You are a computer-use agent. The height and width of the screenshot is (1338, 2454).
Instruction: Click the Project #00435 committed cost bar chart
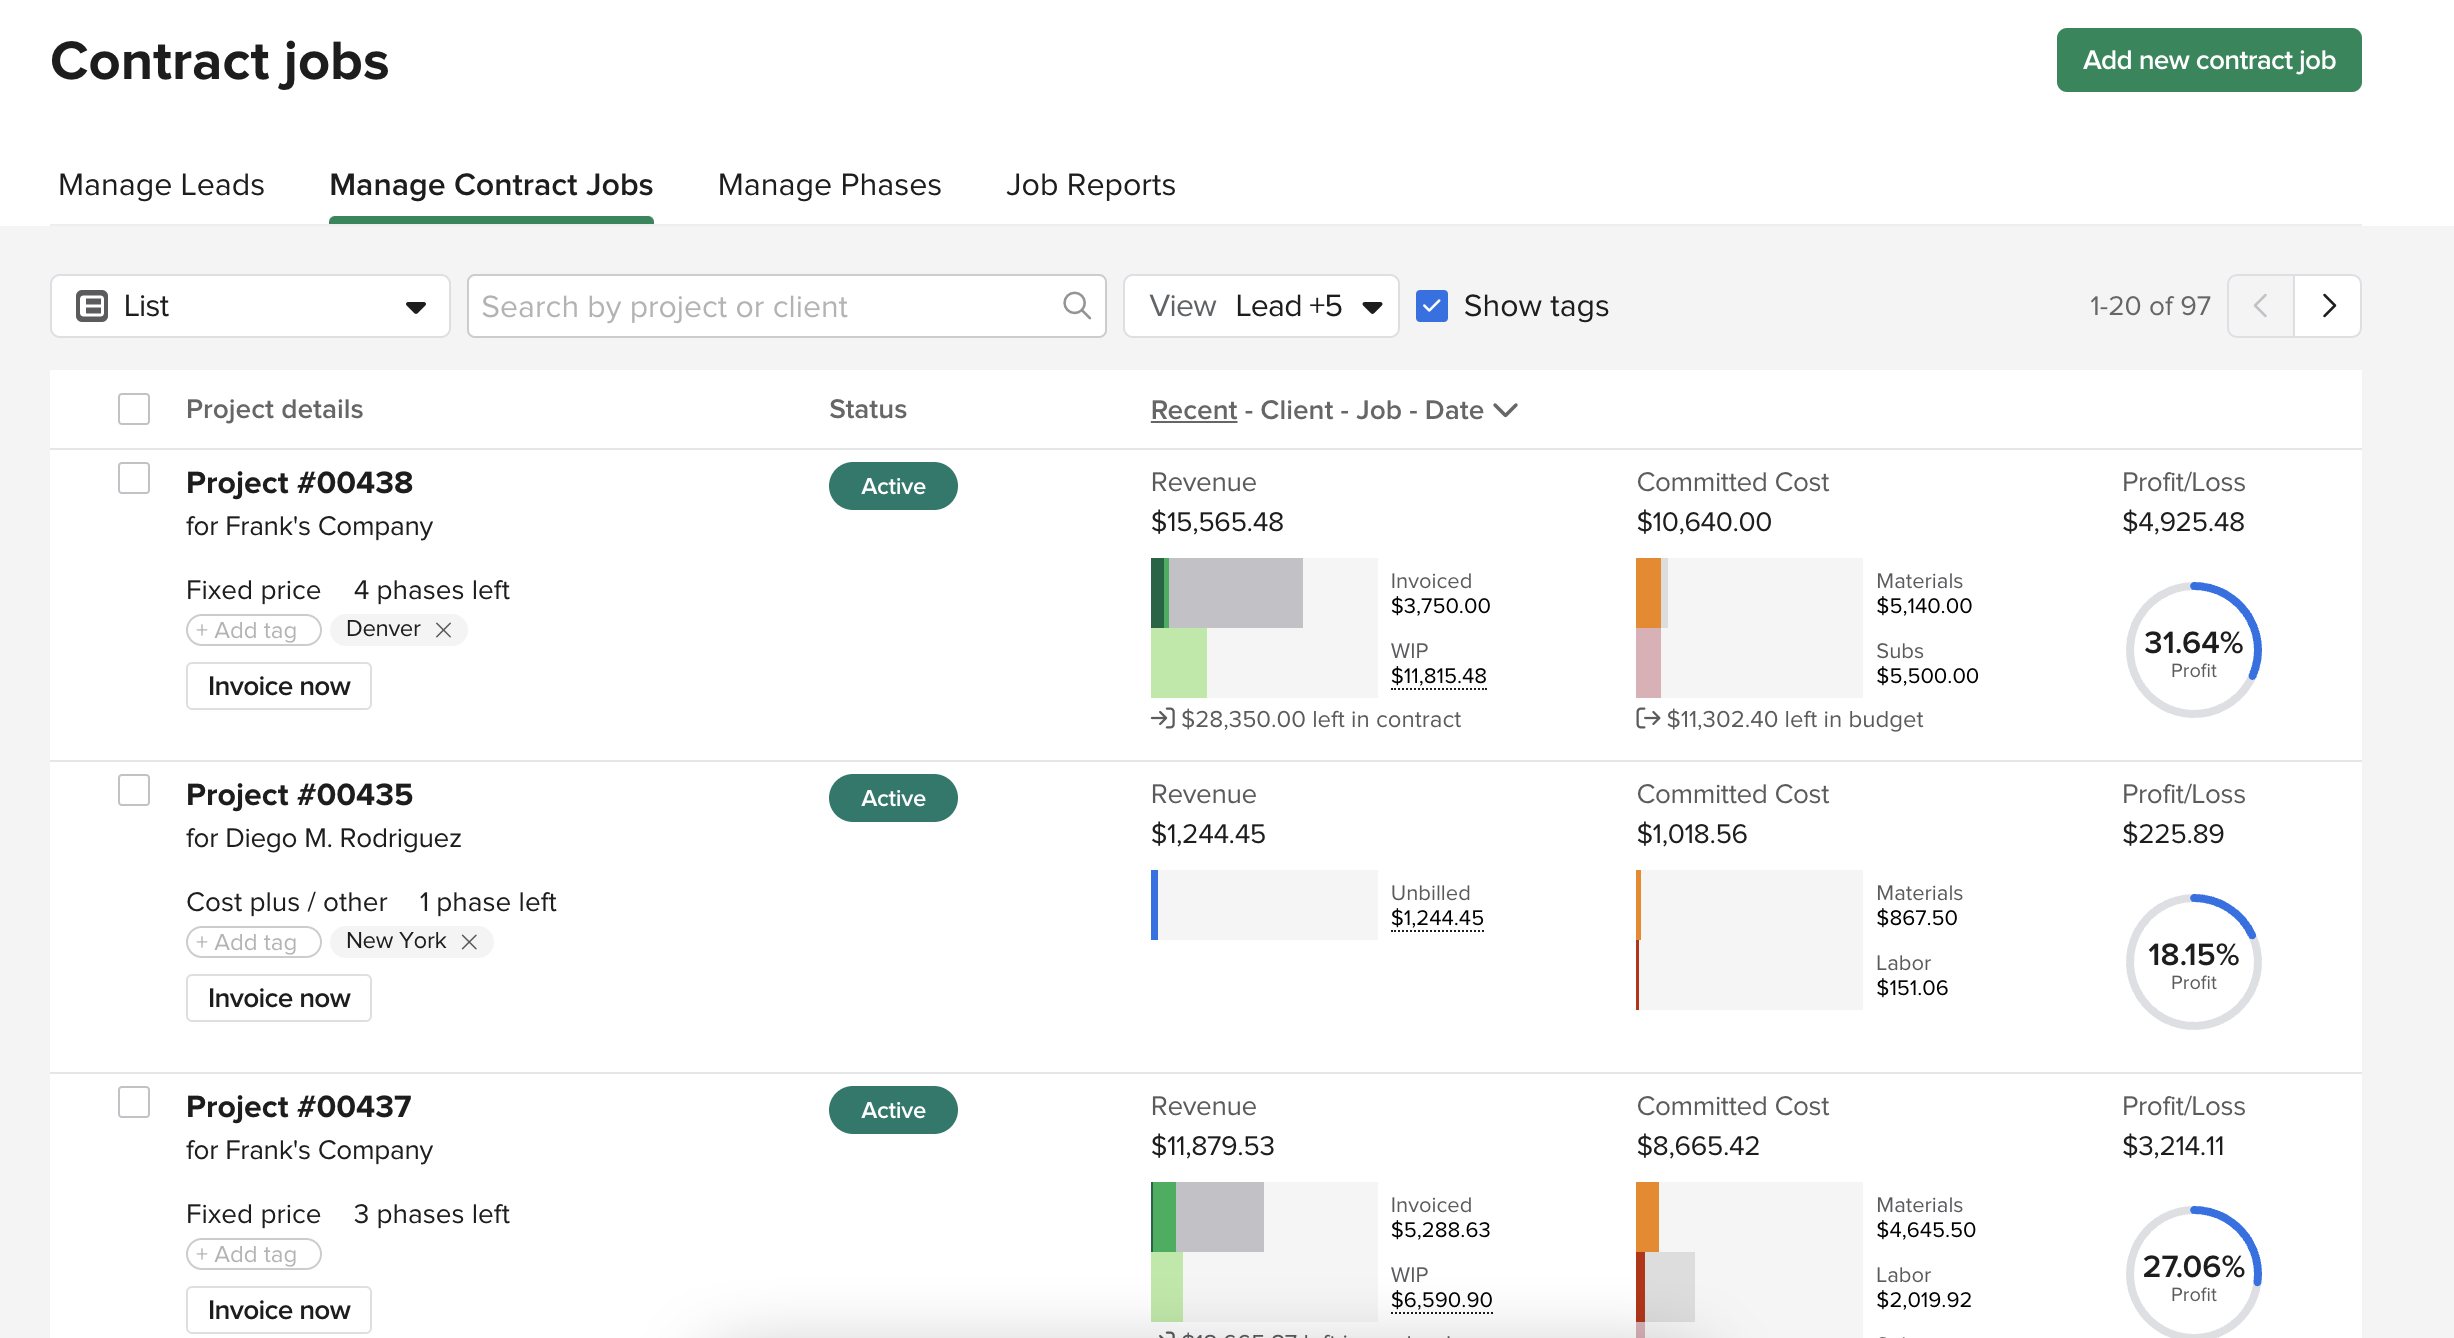click(x=1749, y=940)
